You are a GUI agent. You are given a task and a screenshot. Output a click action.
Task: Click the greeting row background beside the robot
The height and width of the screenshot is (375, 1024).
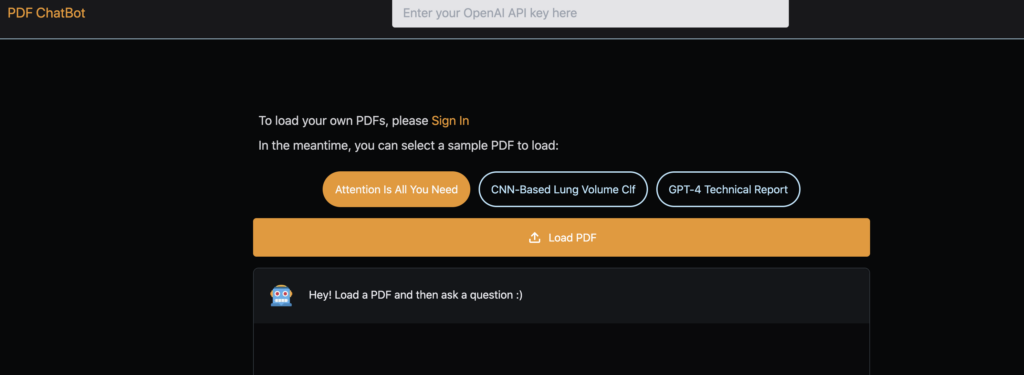692,295
